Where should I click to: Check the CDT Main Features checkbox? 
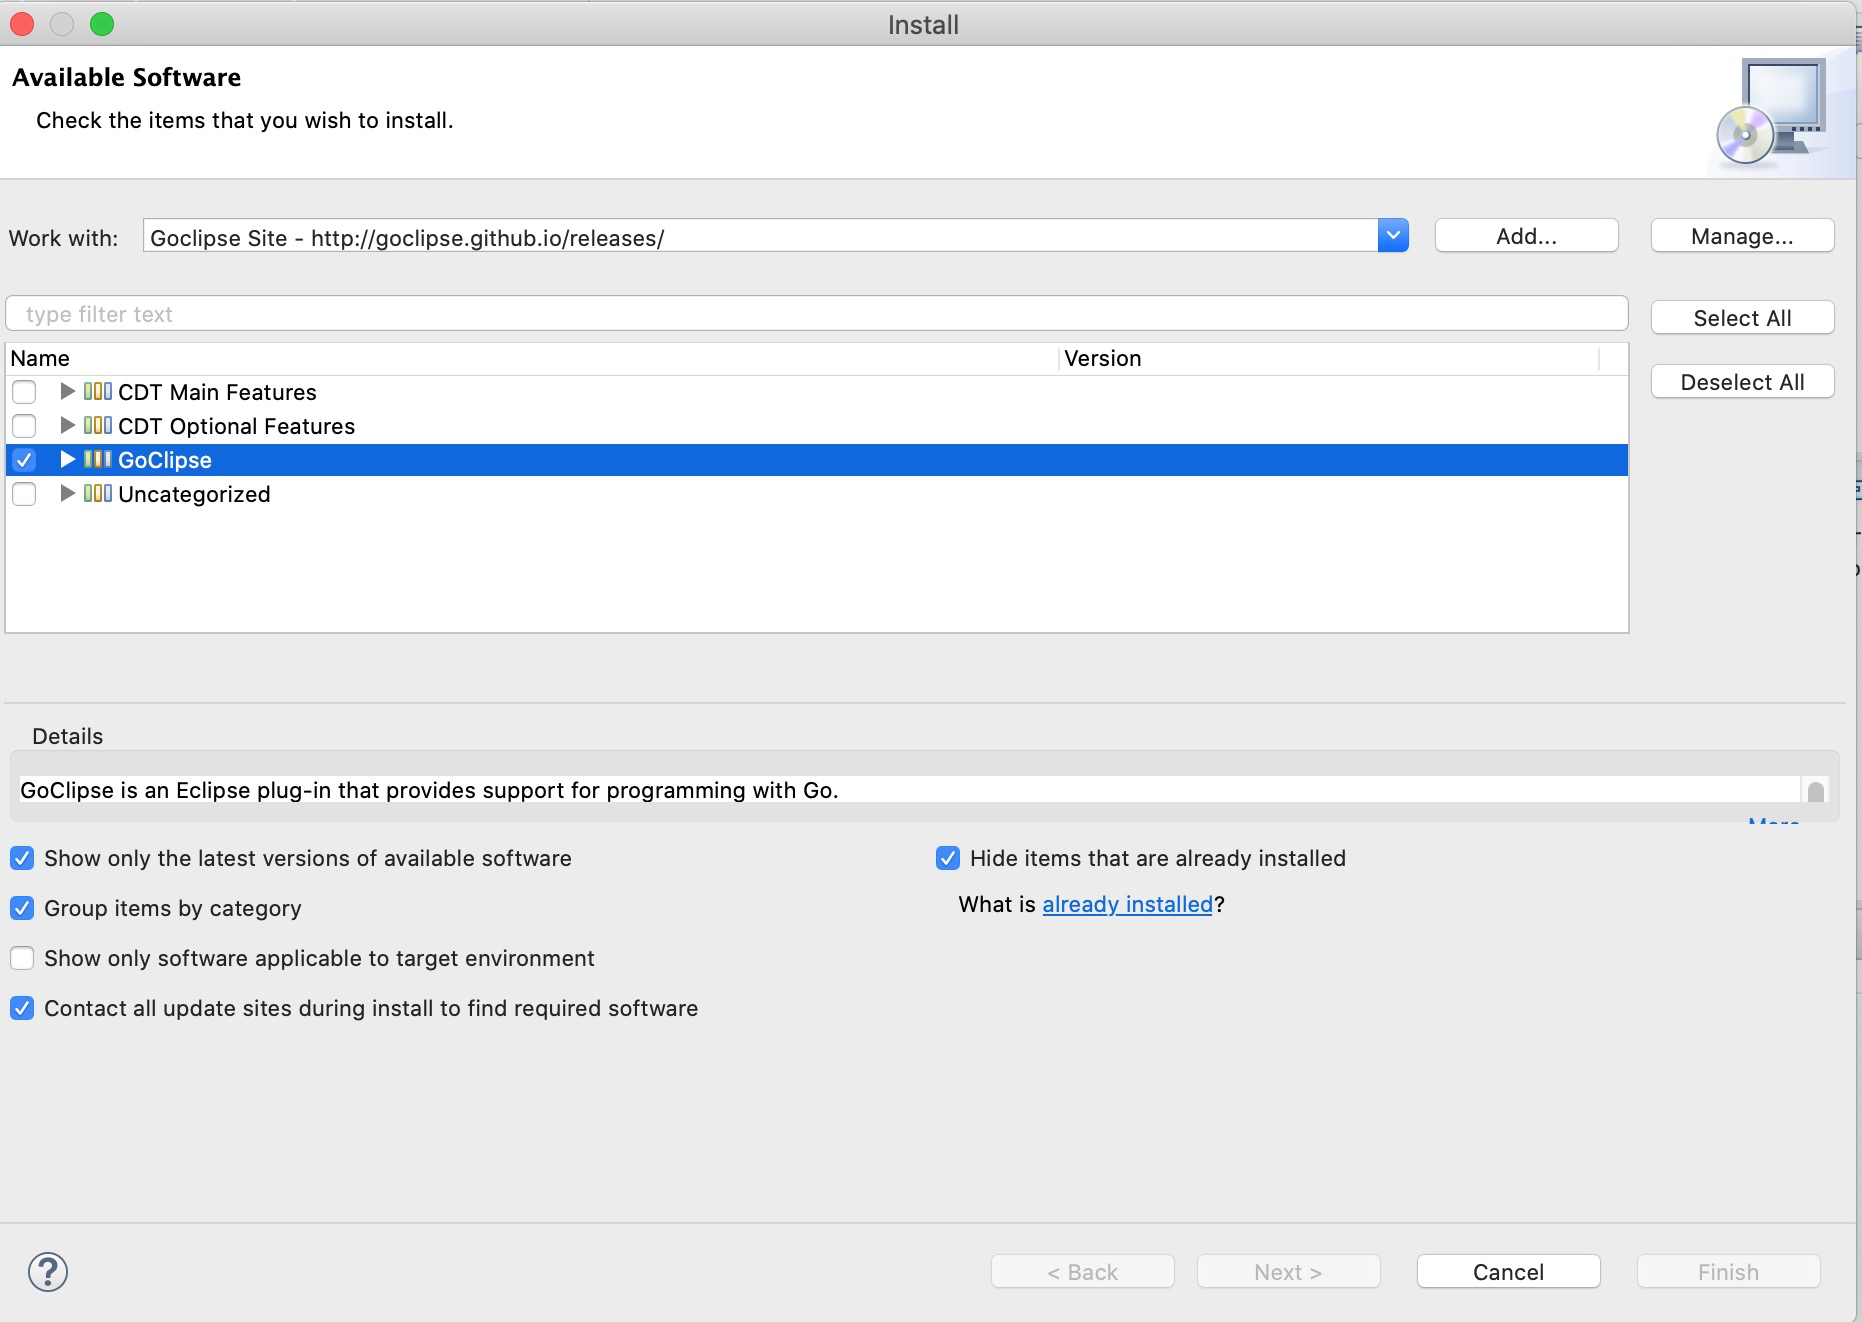click(24, 392)
